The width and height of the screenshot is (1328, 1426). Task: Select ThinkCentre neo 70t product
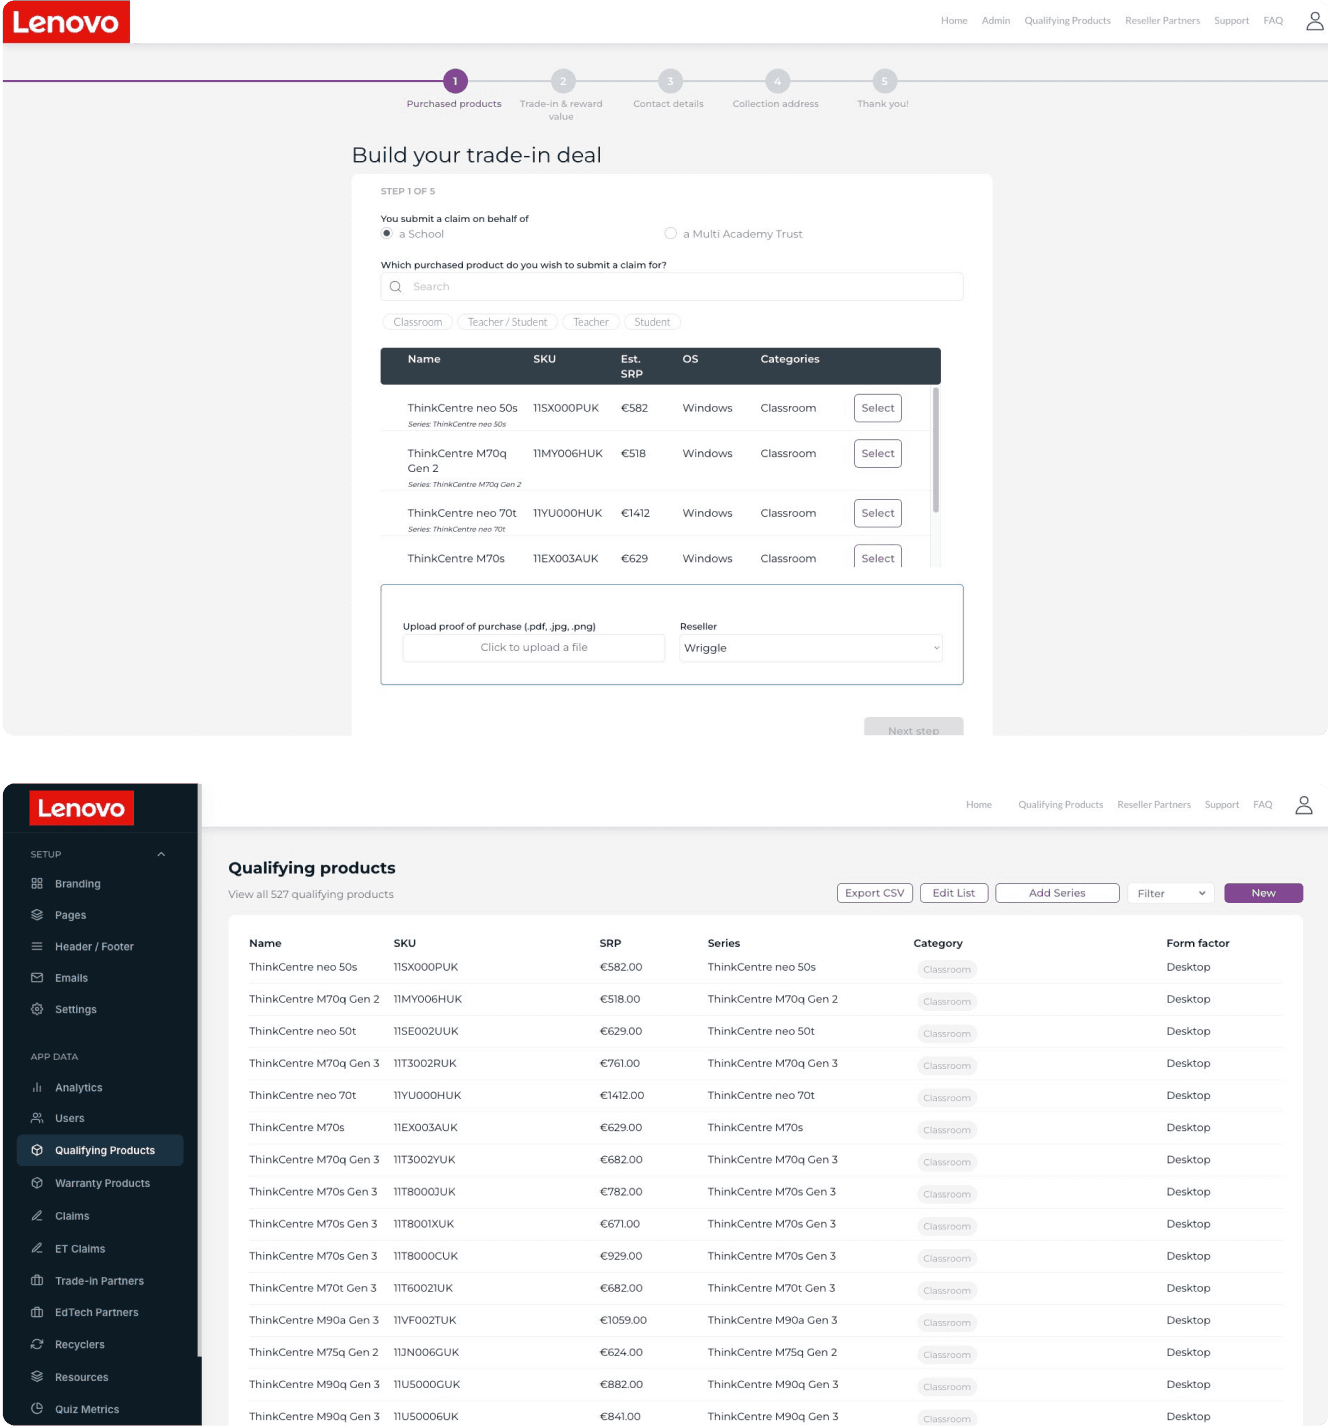click(878, 514)
